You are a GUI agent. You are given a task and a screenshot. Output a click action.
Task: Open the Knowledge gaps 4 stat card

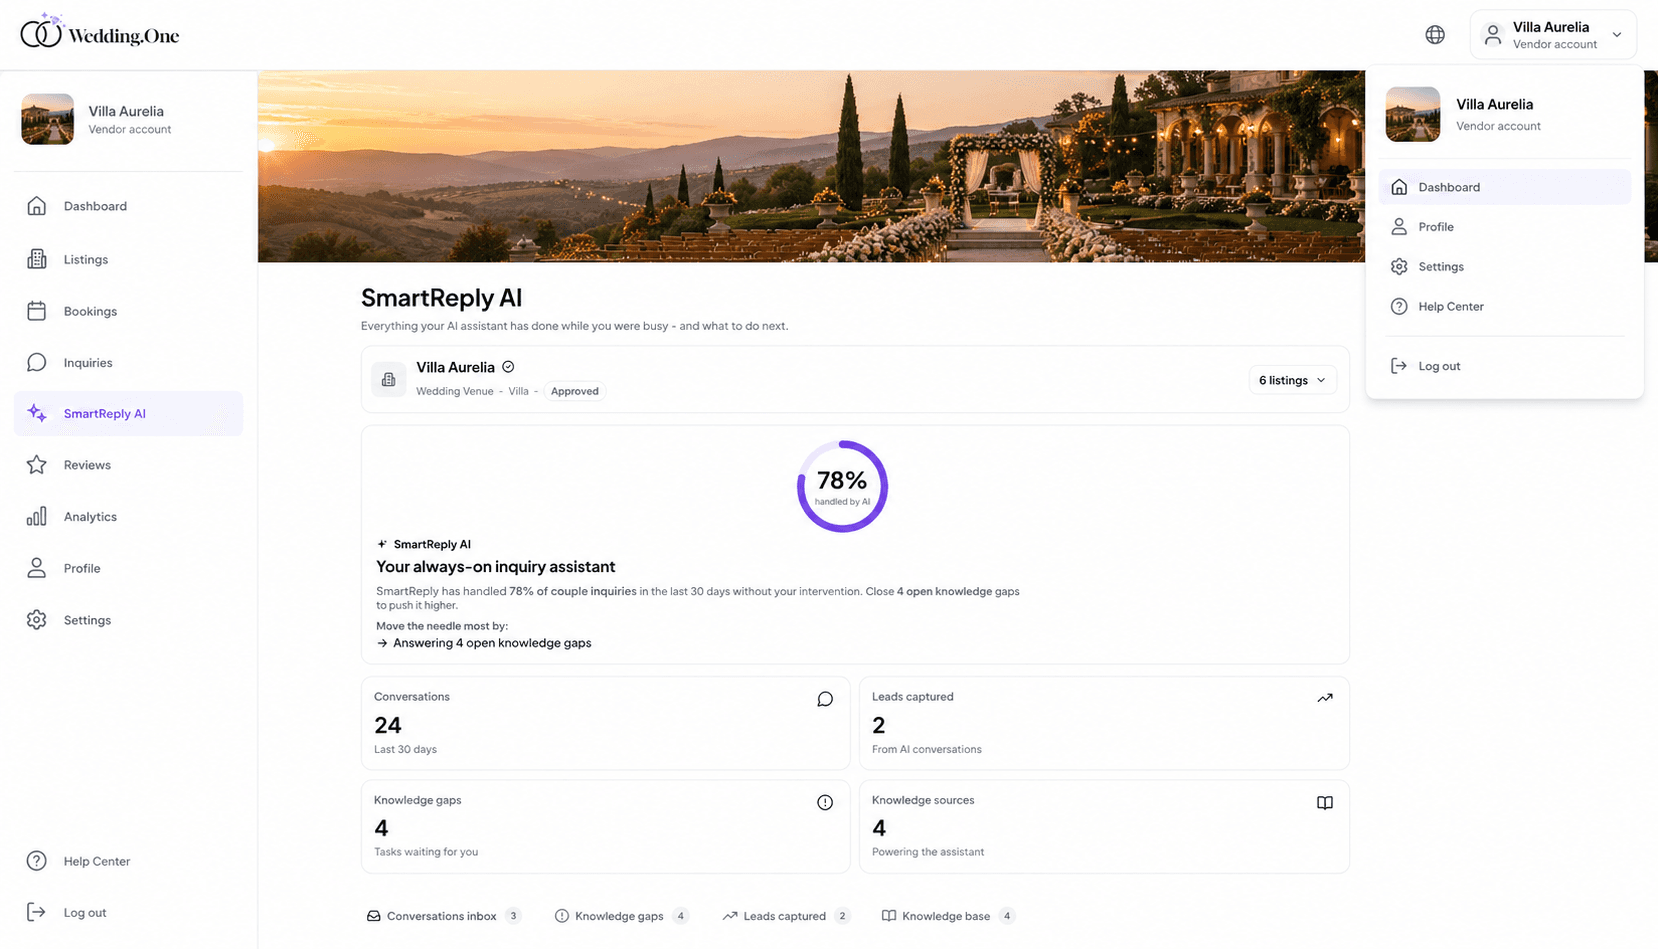pos(605,826)
